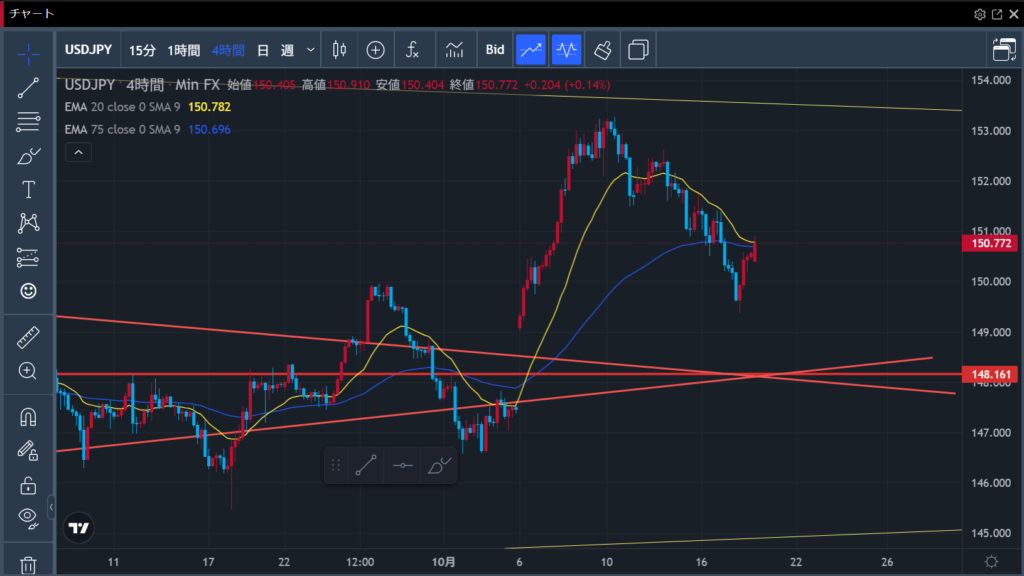Open the emoji sticker tool
Screen dimensions: 1024x576
click(x=28, y=291)
